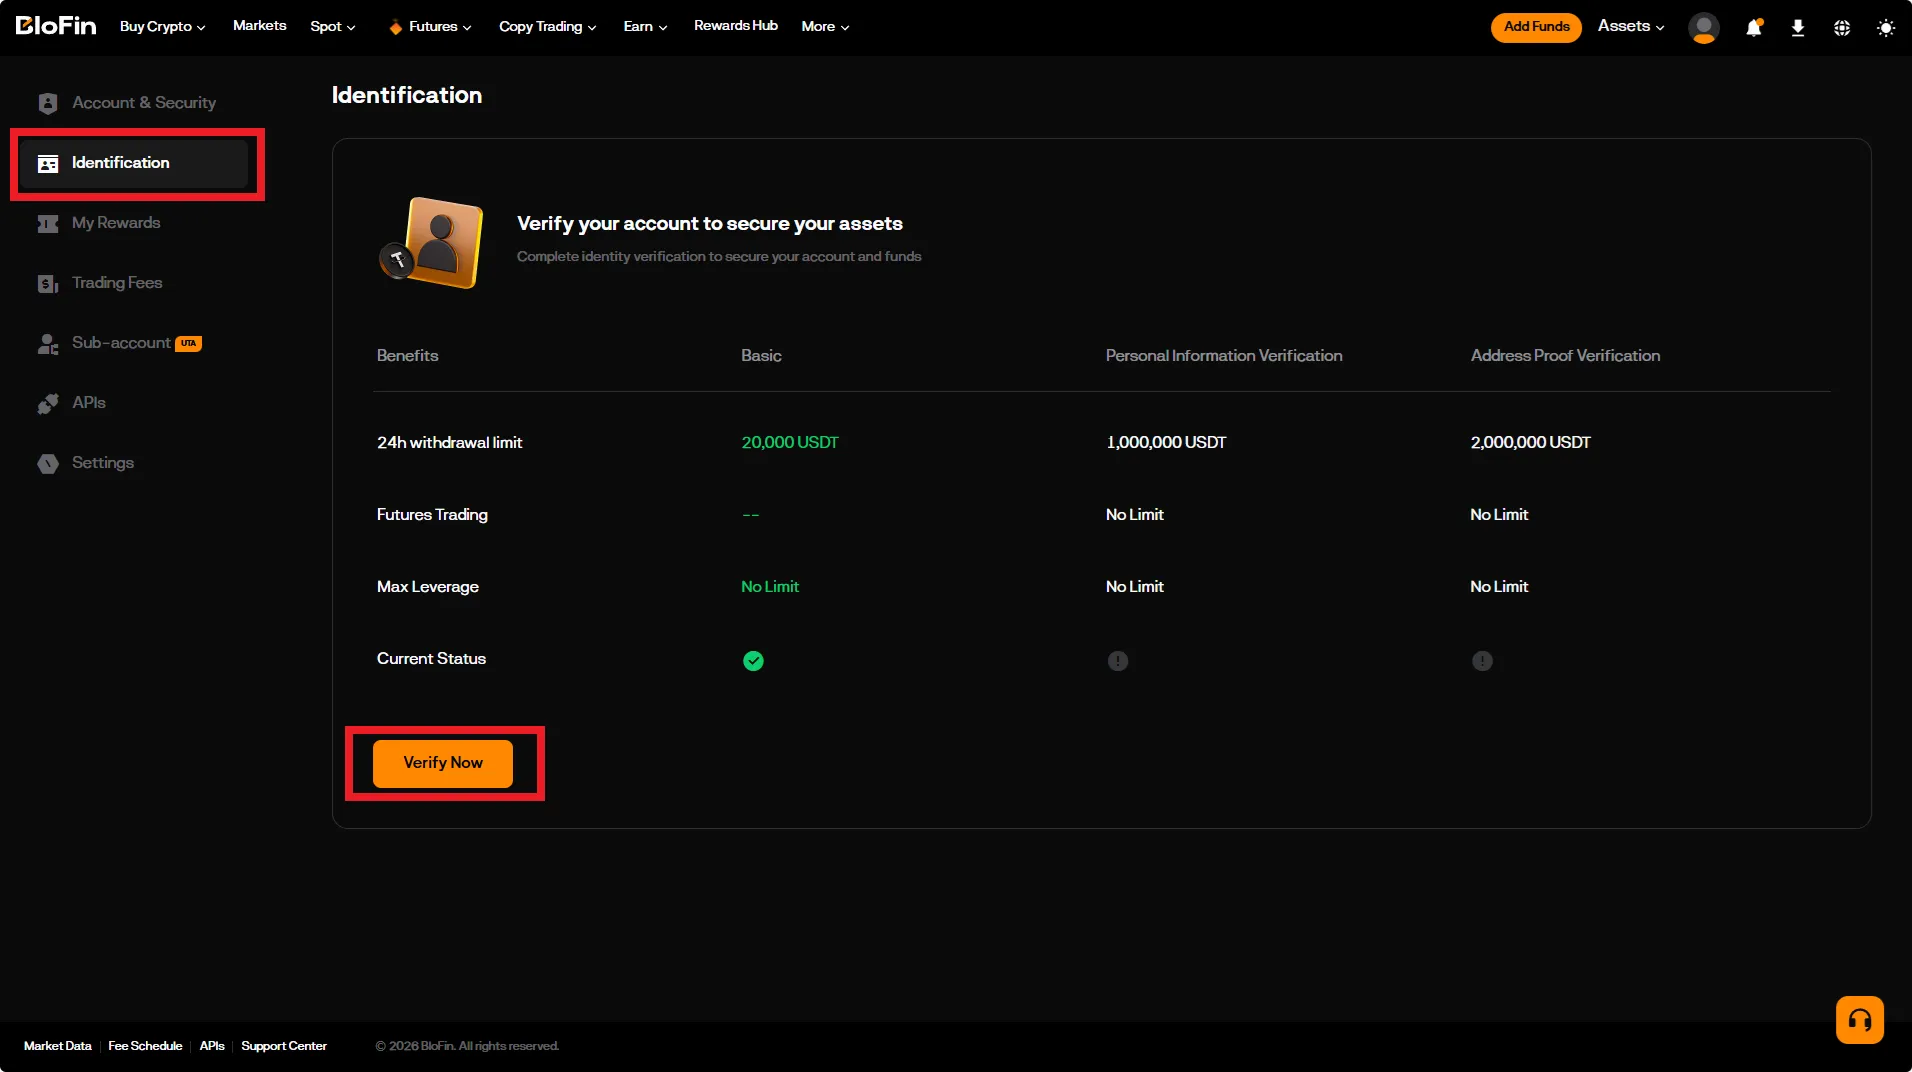The image size is (1912, 1072).
Task: Click the 24h withdrawal limit label
Action: pyautogui.click(x=450, y=442)
